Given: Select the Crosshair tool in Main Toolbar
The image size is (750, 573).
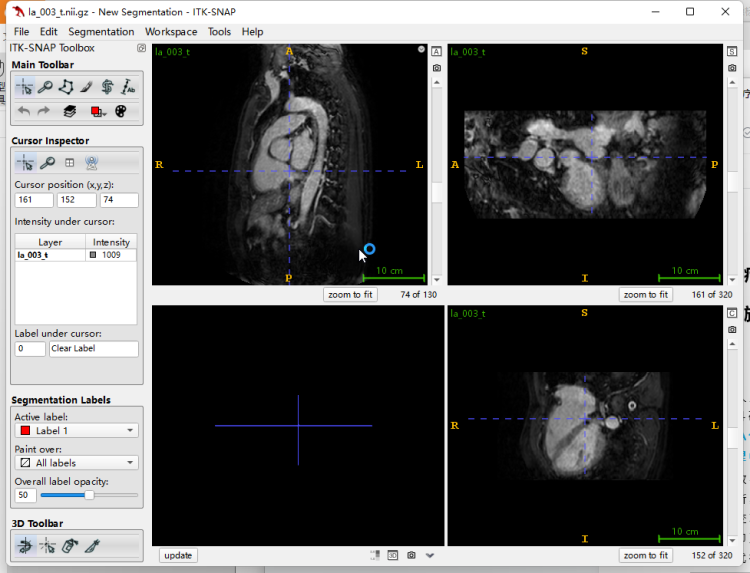Looking at the screenshot, I should [x=24, y=87].
